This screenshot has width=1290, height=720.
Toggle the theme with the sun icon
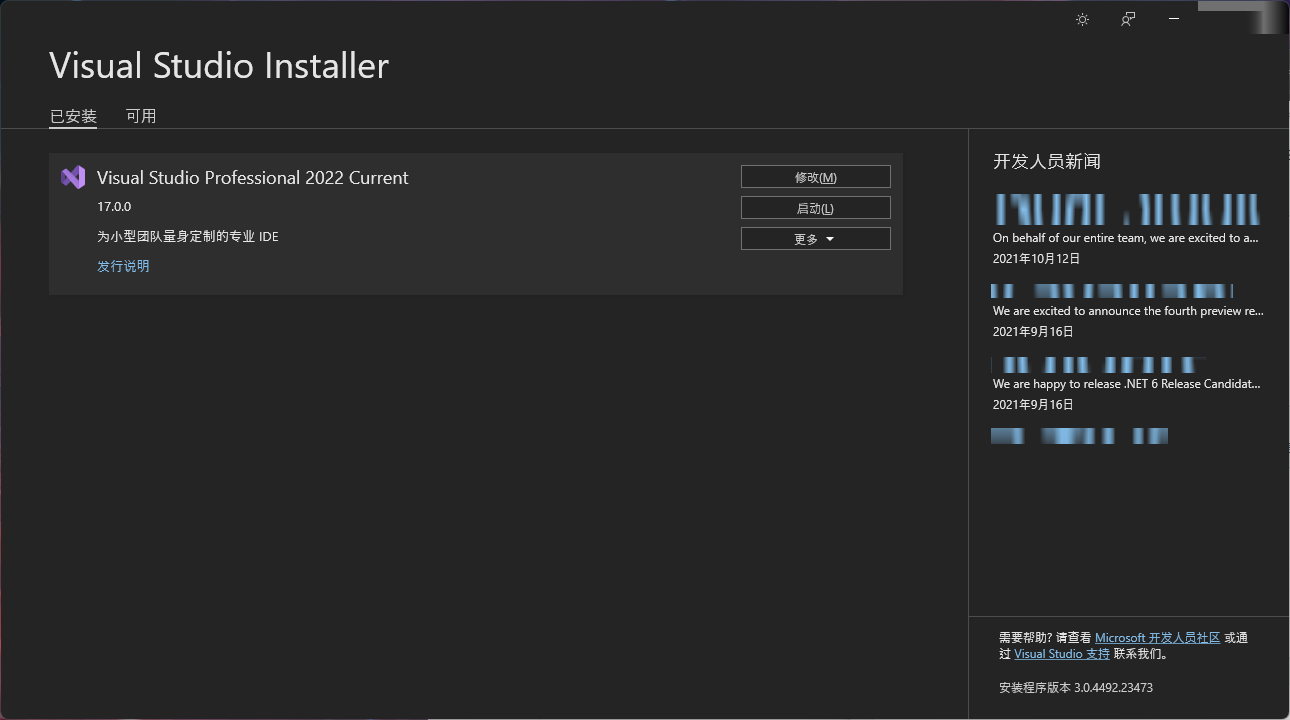pyautogui.click(x=1082, y=19)
